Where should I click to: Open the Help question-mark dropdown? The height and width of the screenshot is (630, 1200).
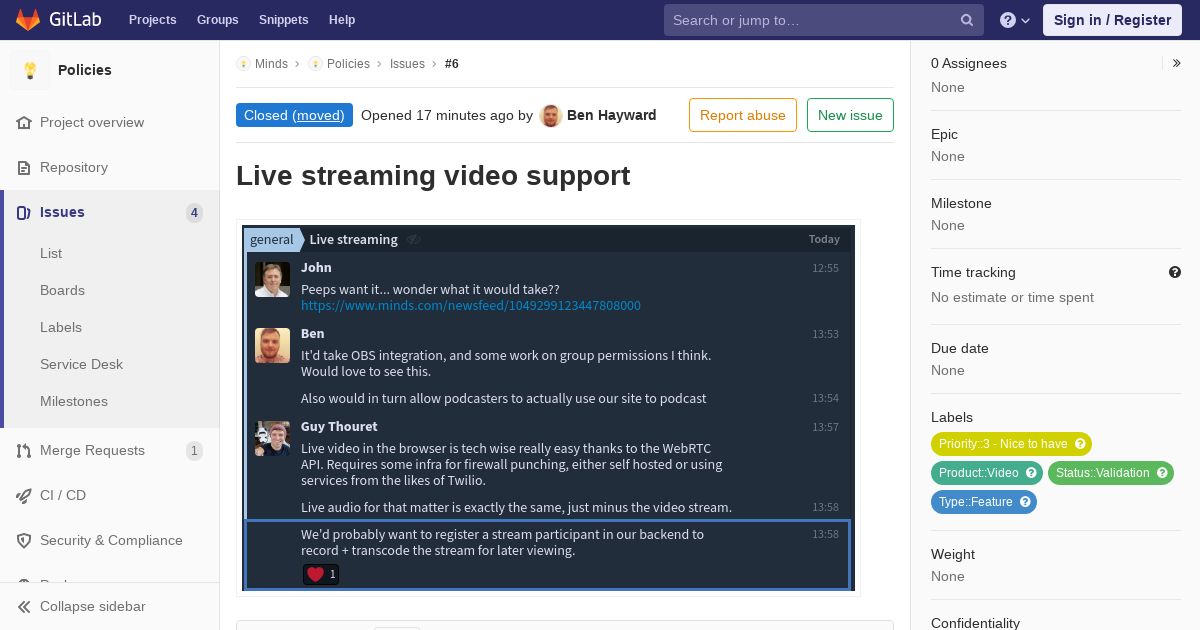tap(1015, 20)
